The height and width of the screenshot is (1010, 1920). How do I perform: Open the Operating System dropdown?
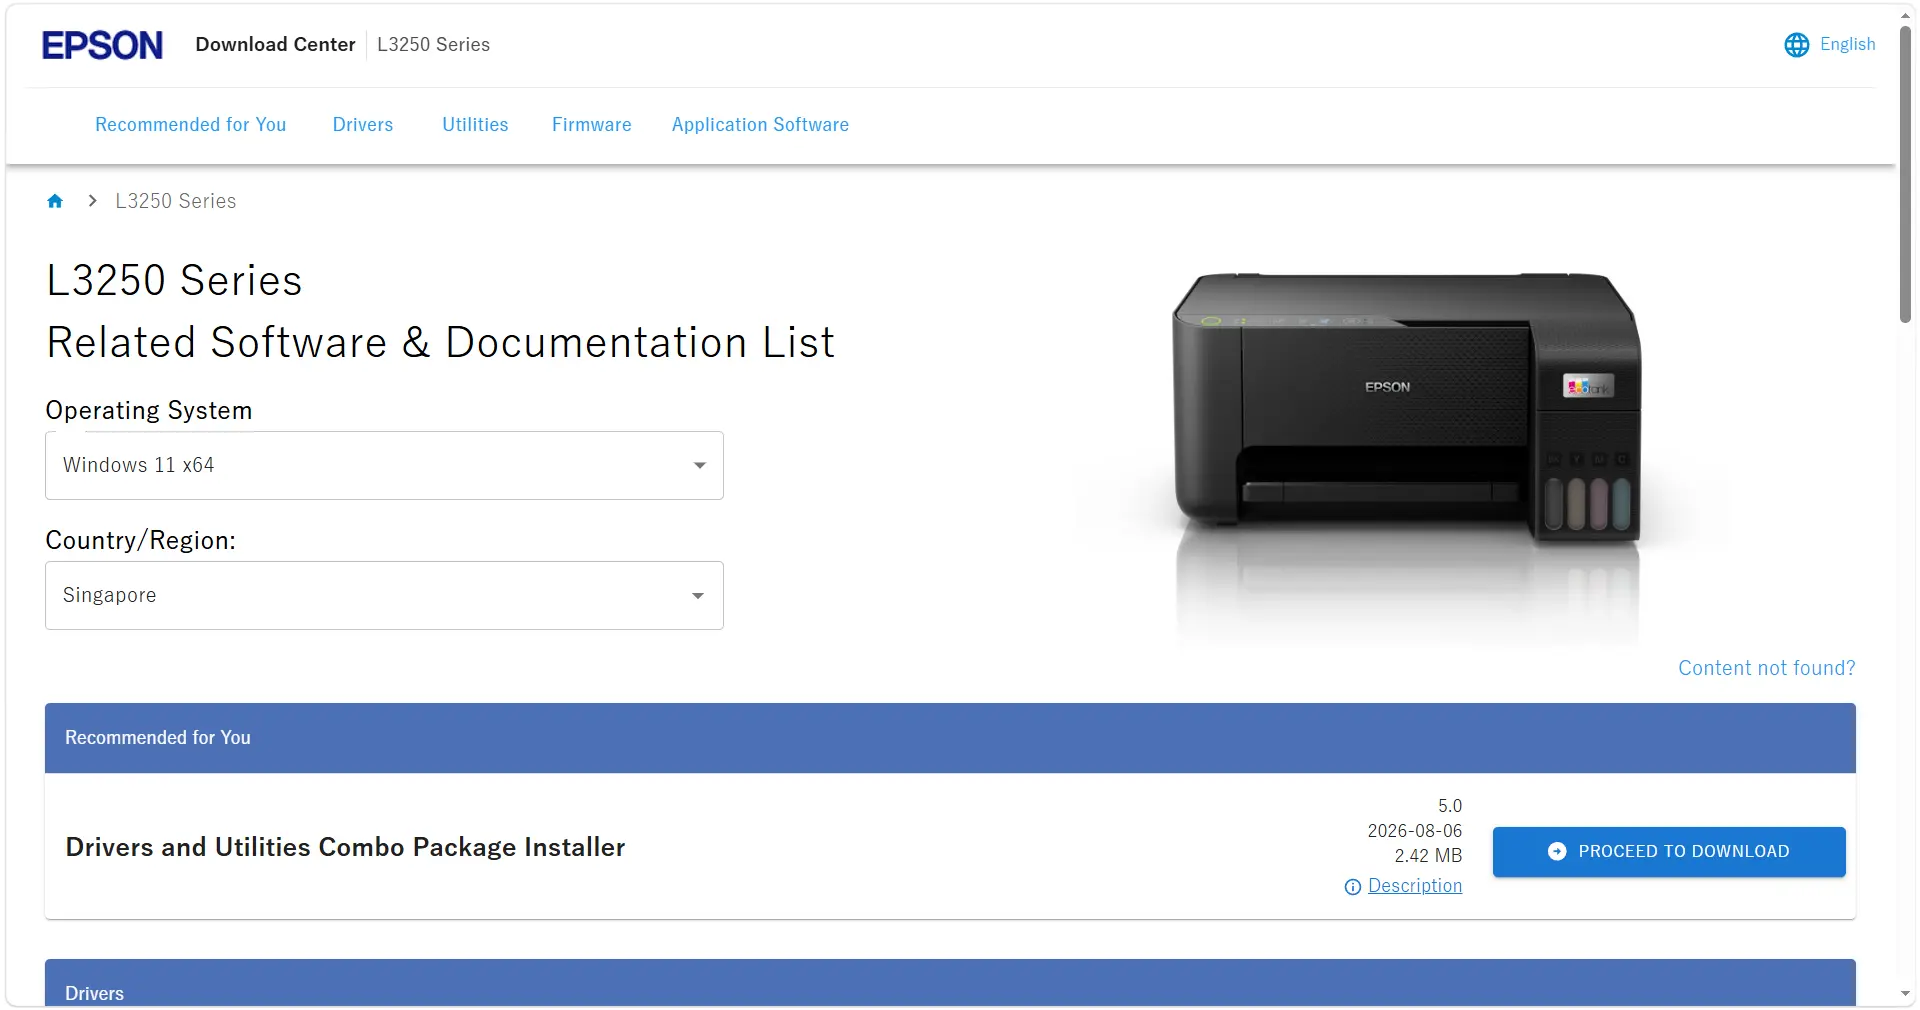tap(384, 465)
